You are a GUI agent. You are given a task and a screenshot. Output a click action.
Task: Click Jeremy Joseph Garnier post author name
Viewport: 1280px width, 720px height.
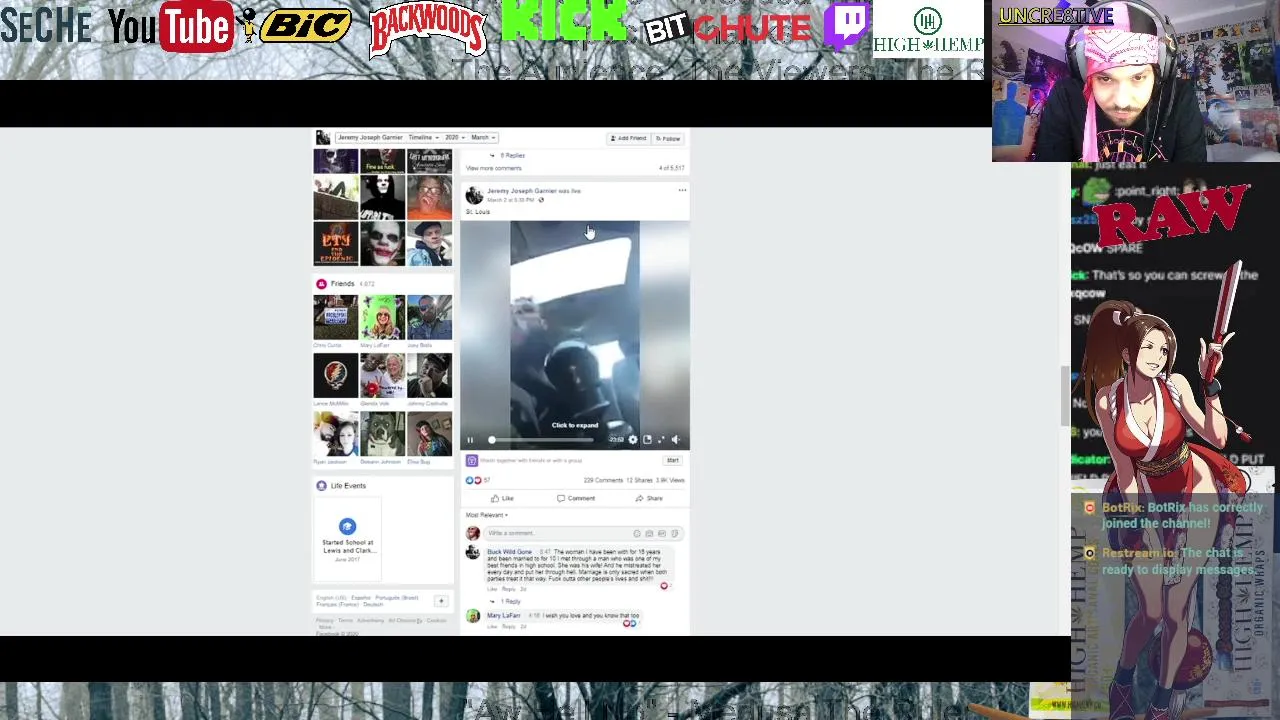pyautogui.click(x=521, y=191)
